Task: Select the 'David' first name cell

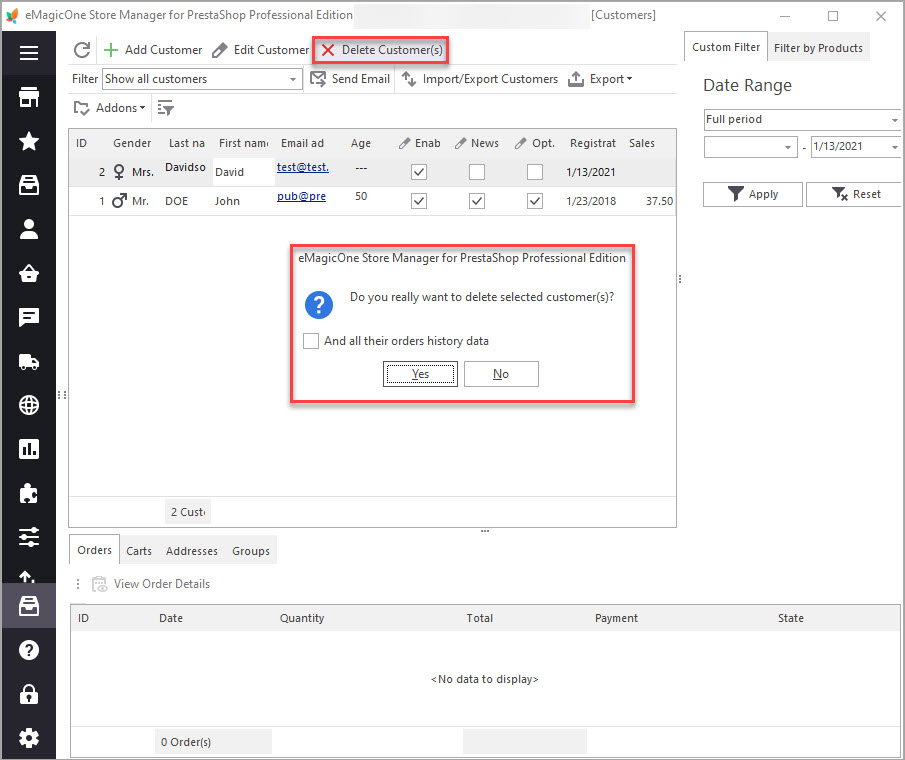Action: (x=243, y=172)
